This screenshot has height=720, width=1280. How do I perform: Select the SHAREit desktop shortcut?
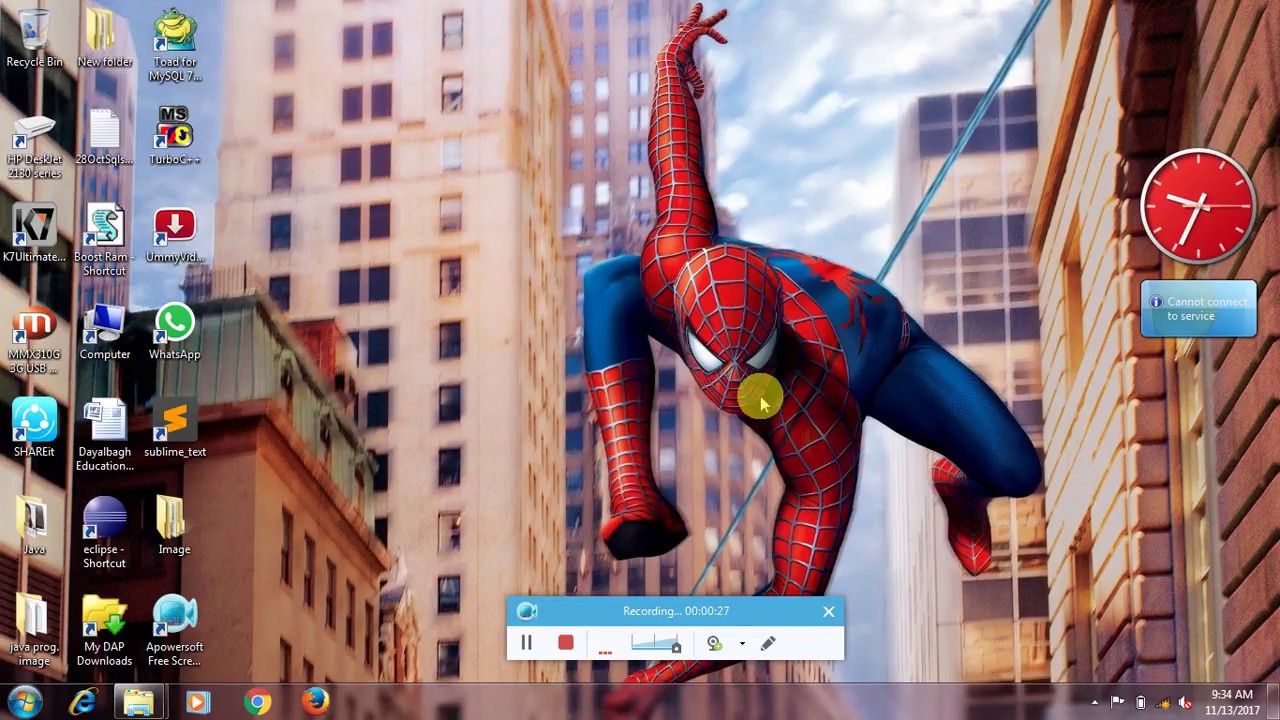coord(35,429)
